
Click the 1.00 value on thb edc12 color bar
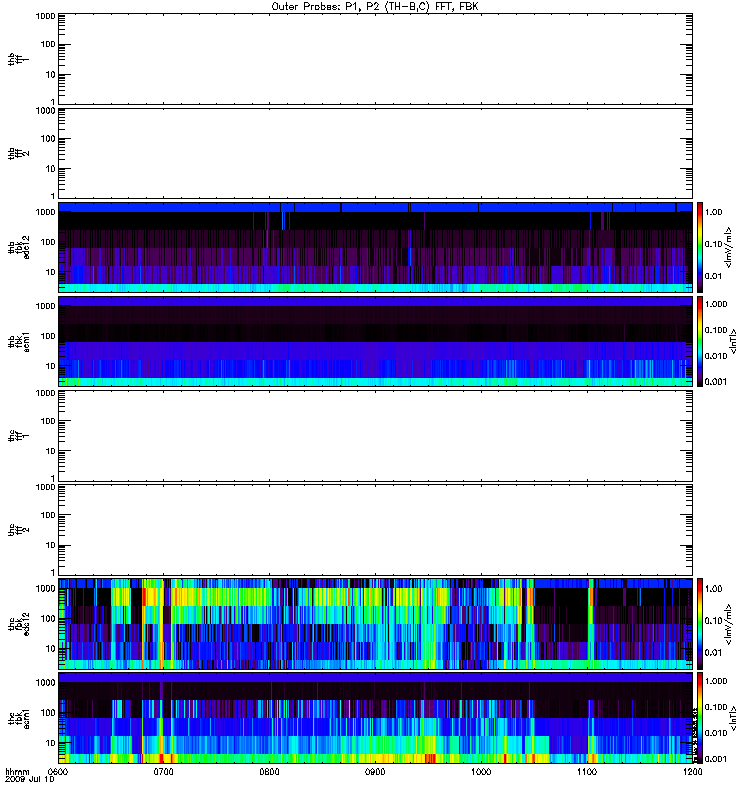click(713, 212)
